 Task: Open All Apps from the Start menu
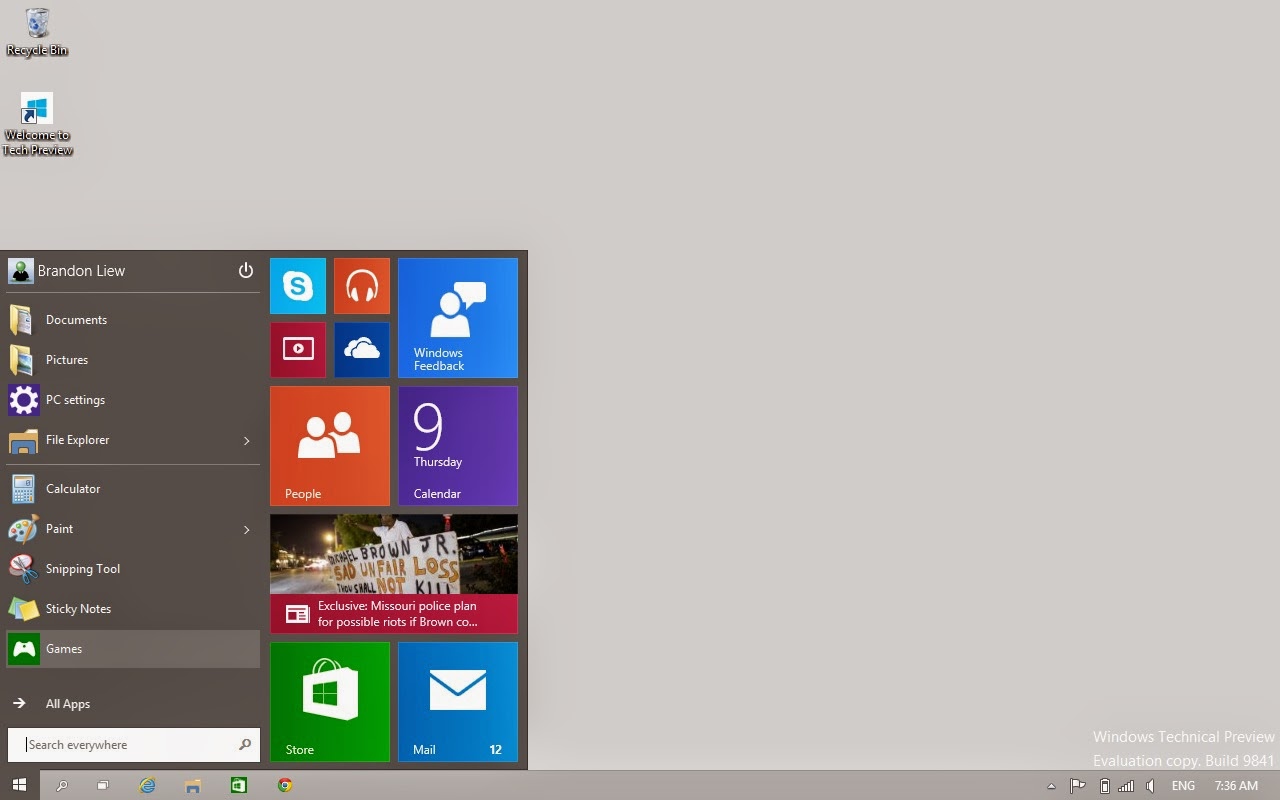tap(68, 703)
